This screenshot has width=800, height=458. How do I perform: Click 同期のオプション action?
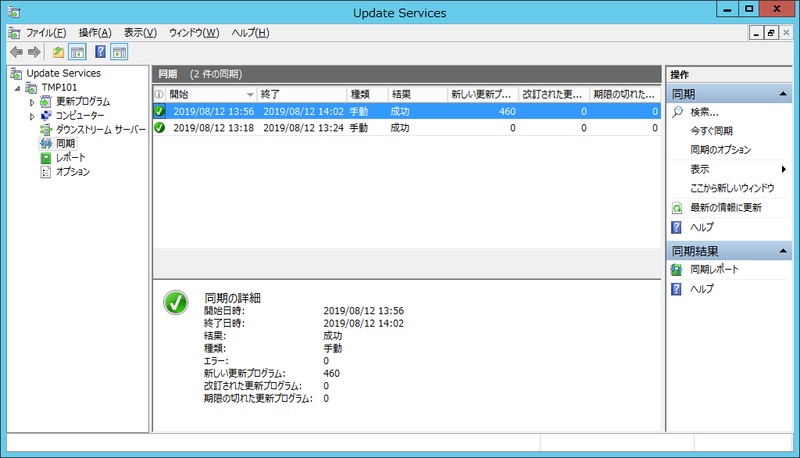click(x=720, y=150)
